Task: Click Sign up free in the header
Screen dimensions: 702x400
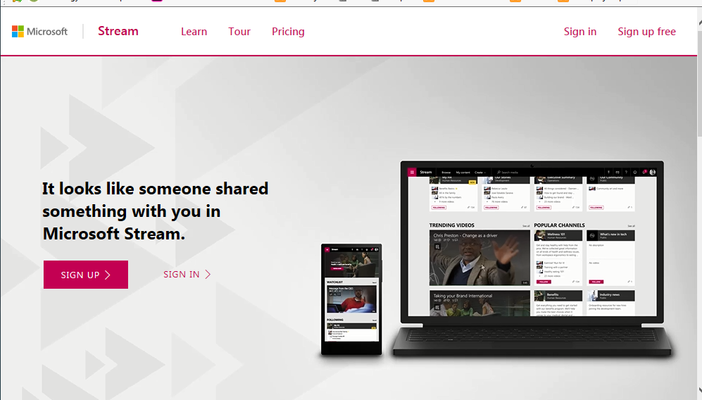Action: point(646,32)
